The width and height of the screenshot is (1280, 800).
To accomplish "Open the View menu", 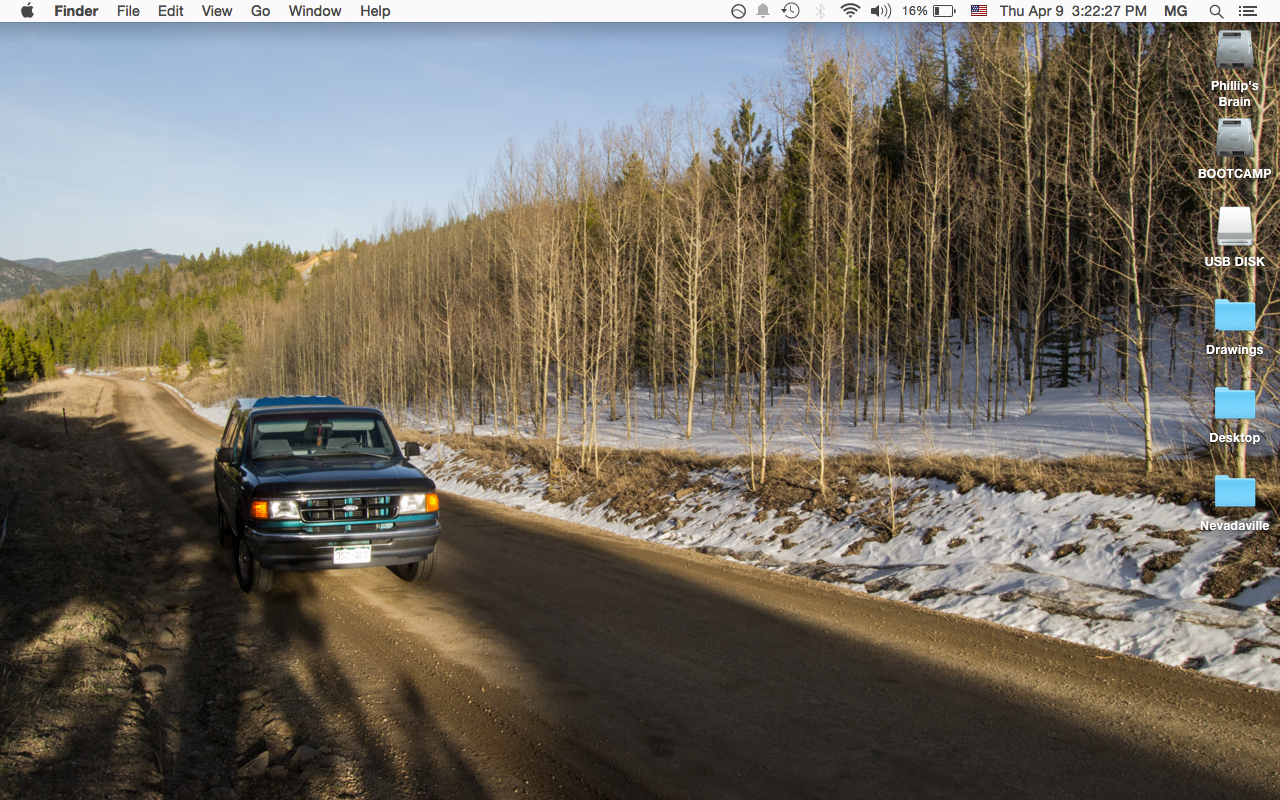I will (x=217, y=11).
